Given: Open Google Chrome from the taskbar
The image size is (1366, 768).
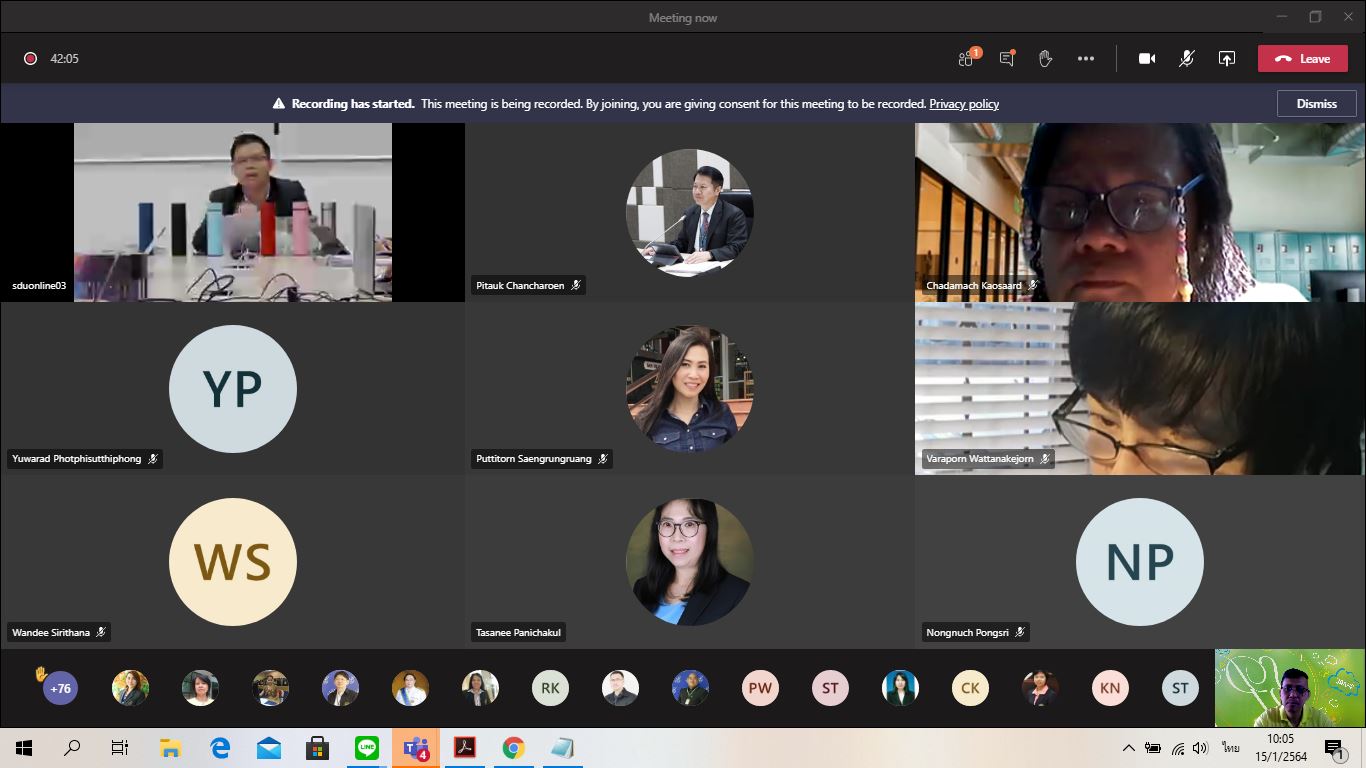Looking at the screenshot, I should tap(514, 748).
